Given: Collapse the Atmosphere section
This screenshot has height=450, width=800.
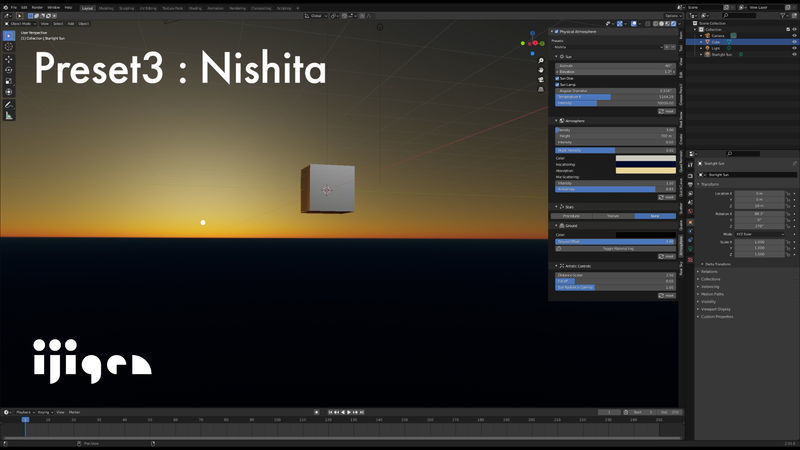Looking at the screenshot, I should [x=556, y=121].
